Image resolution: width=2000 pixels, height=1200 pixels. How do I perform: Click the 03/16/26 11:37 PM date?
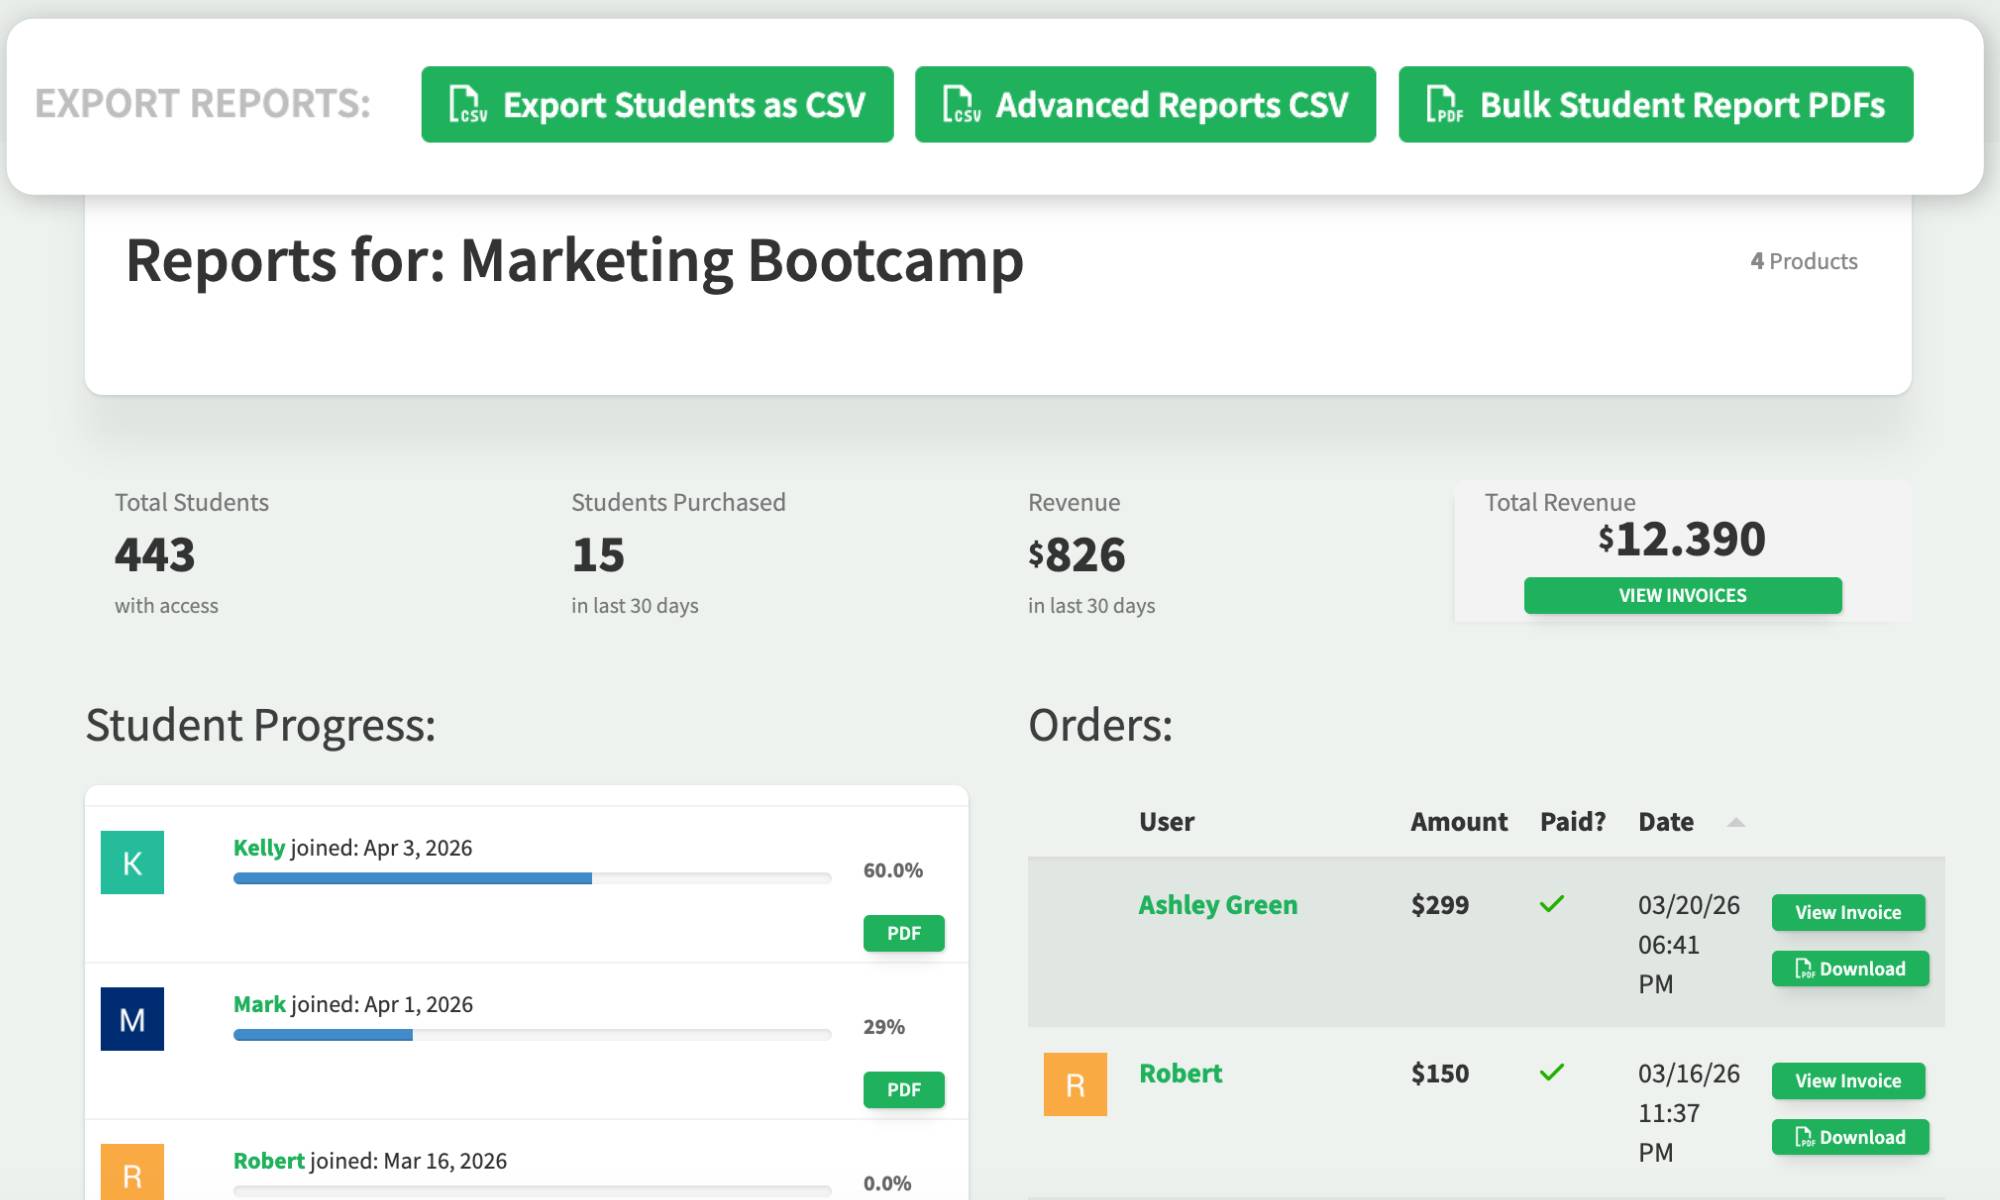pos(1689,1112)
